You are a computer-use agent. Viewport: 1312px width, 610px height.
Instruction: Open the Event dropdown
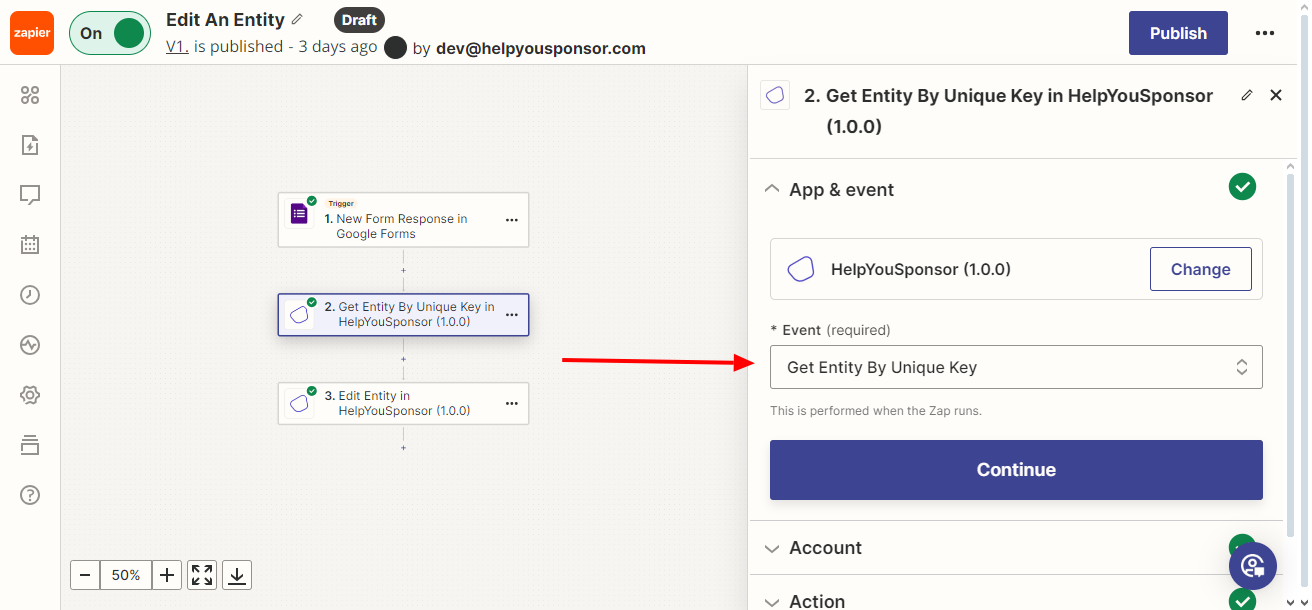1016,367
